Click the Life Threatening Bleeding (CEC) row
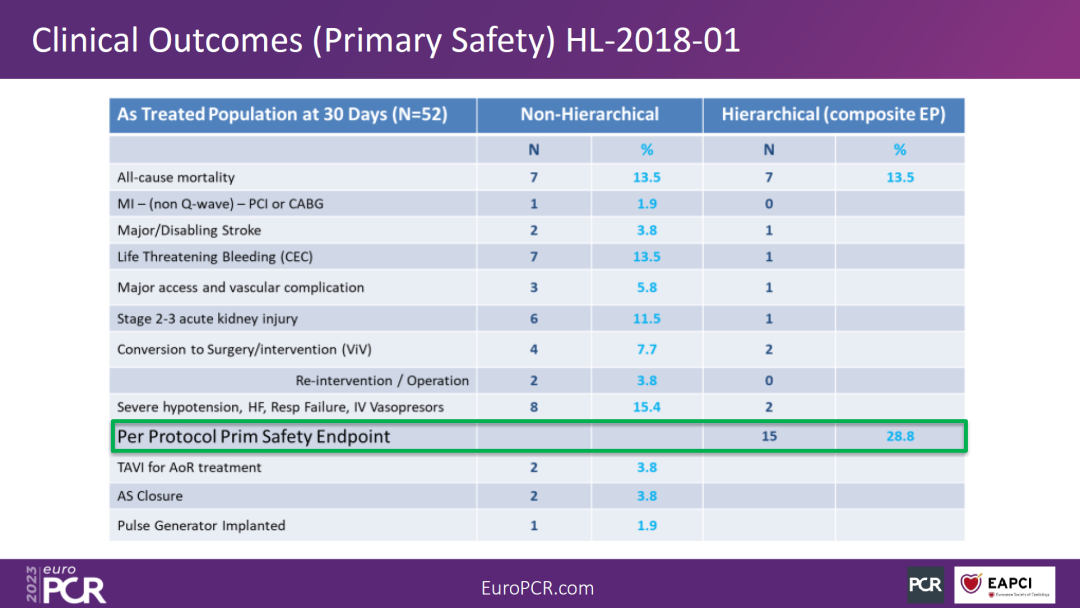This screenshot has height=608, width=1080. click(537, 257)
